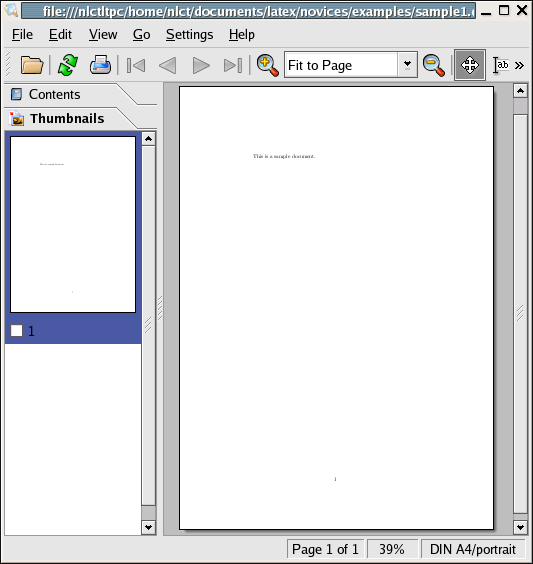The height and width of the screenshot is (564, 533).
Task: Reload the document with green arrows icon
Action: (x=68, y=65)
